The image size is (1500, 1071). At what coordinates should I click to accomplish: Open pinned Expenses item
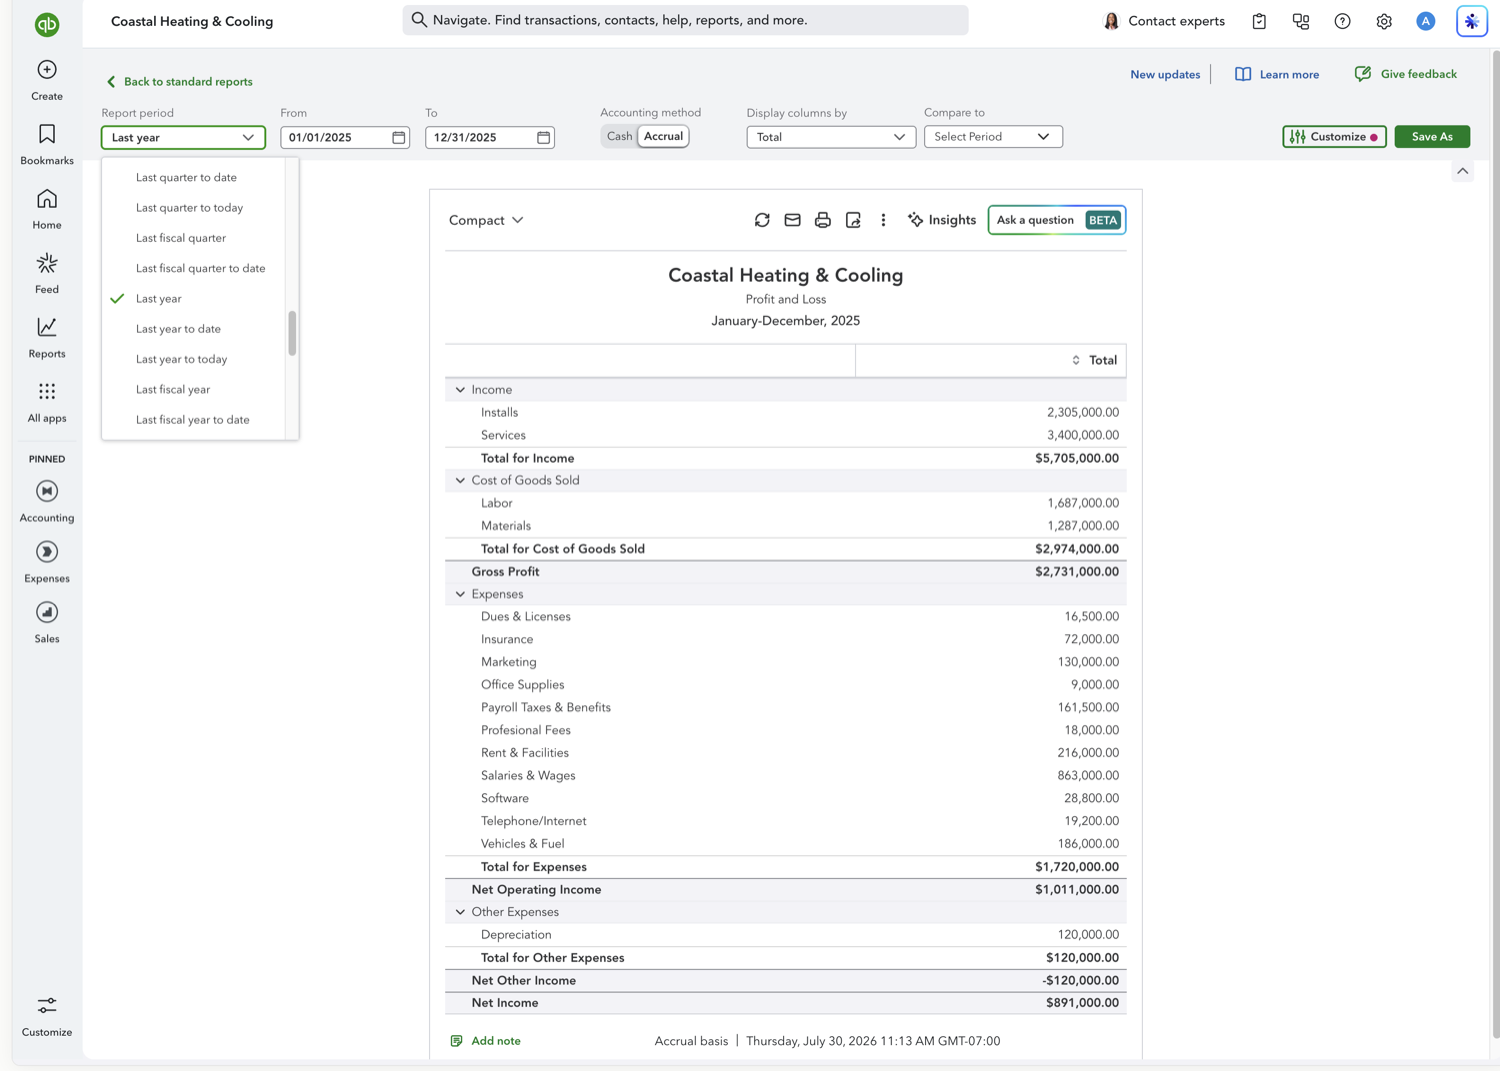tap(47, 562)
